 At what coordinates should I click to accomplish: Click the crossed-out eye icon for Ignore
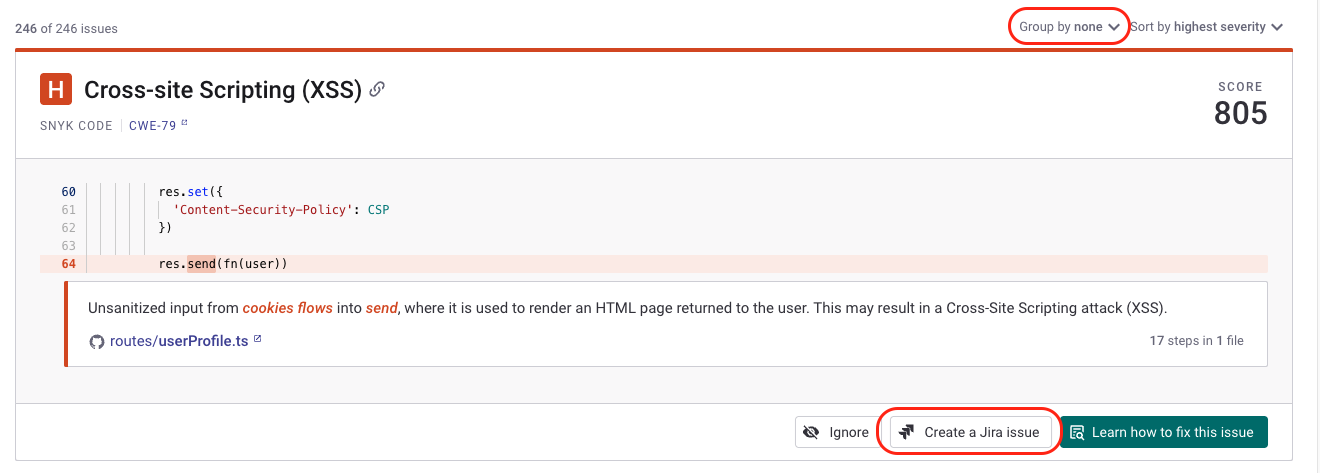coord(812,433)
